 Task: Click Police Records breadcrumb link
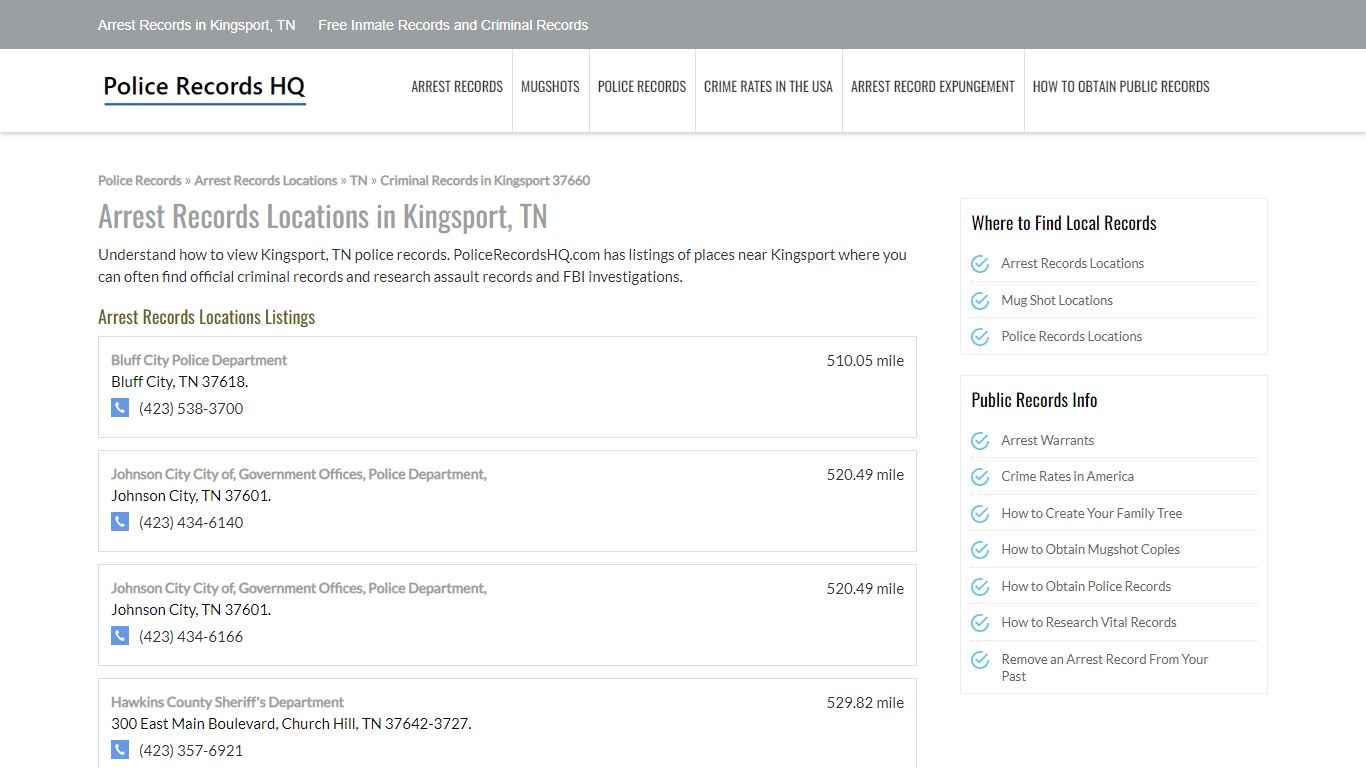[140, 180]
